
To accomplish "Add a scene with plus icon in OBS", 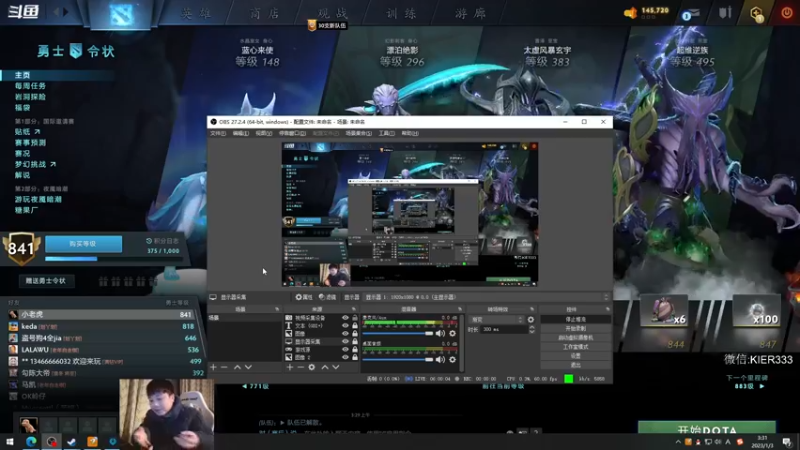I will (213, 367).
